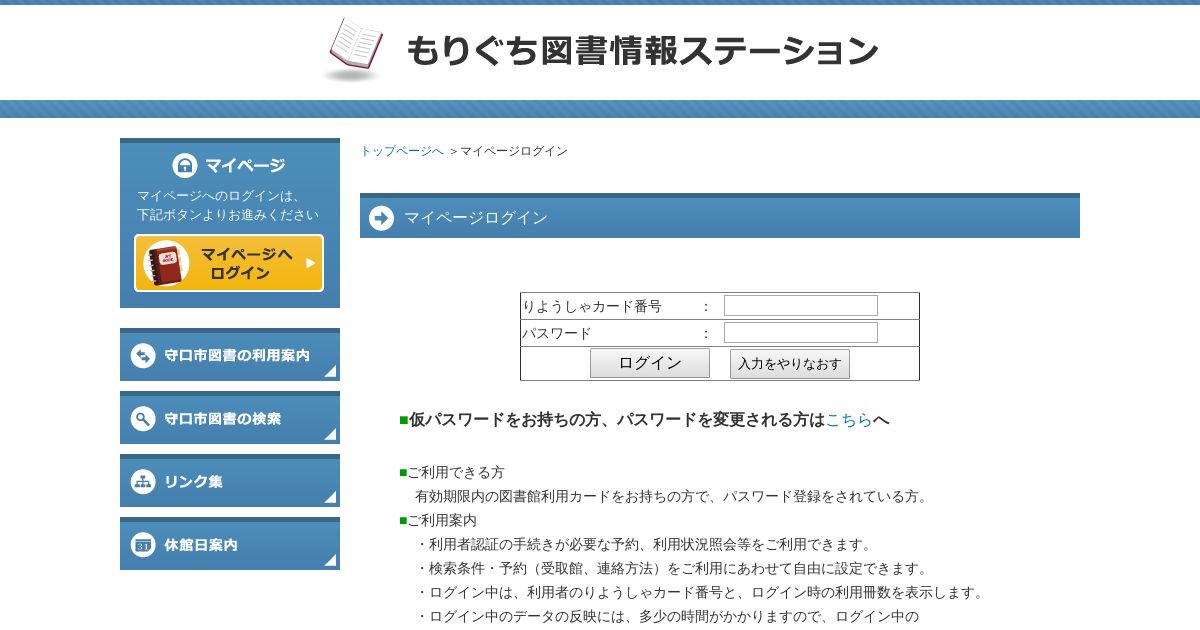The image size is (1200, 630).
Task: Click the ご利用できる方 heading text
Action: click(456, 472)
